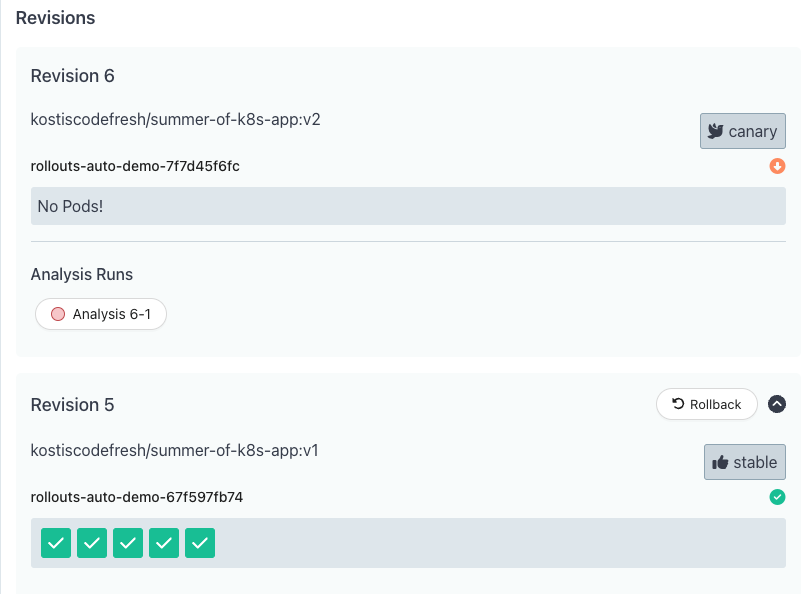Click orange scaled-down status icon for Revision 6
This screenshot has height=594, width=810.
(777, 166)
